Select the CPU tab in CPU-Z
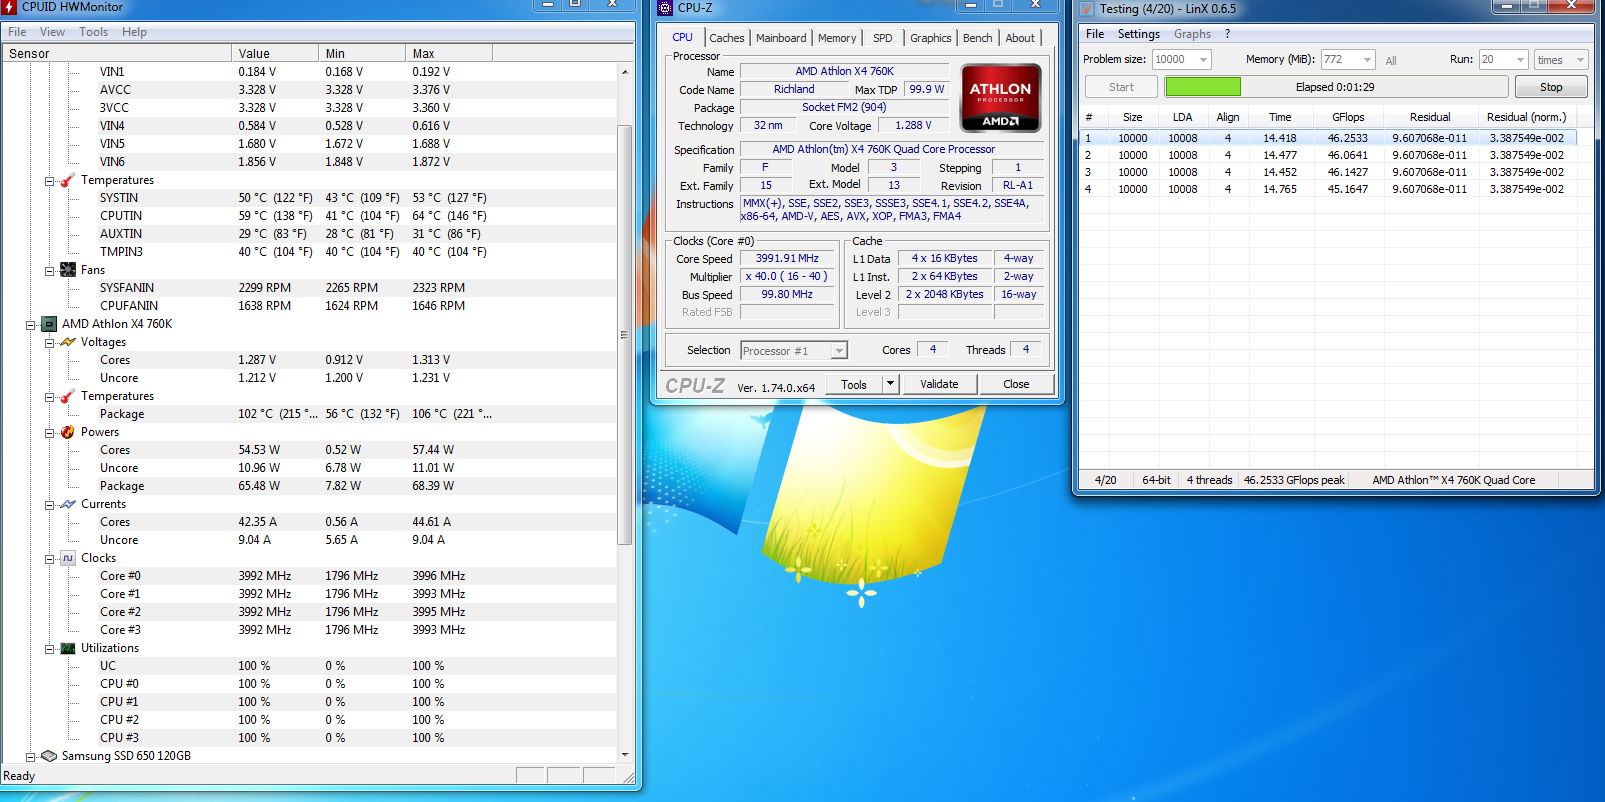Viewport: 1605px width, 802px height. tap(683, 37)
